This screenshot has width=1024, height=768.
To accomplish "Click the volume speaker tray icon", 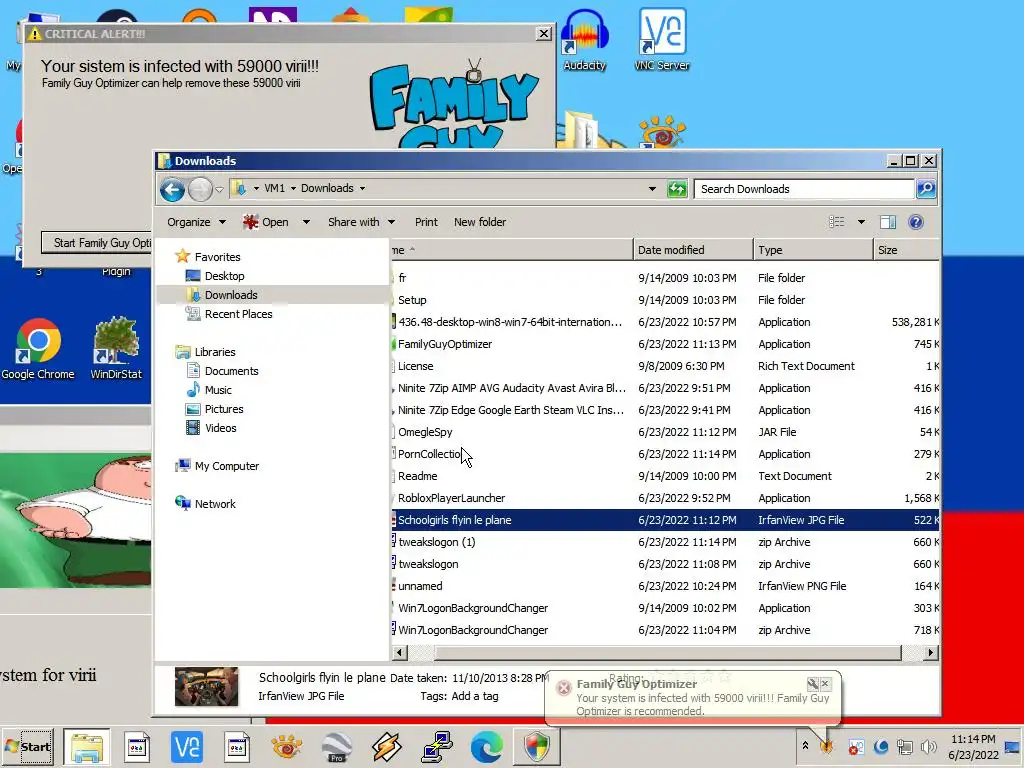I will pyautogui.click(x=928, y=746).
